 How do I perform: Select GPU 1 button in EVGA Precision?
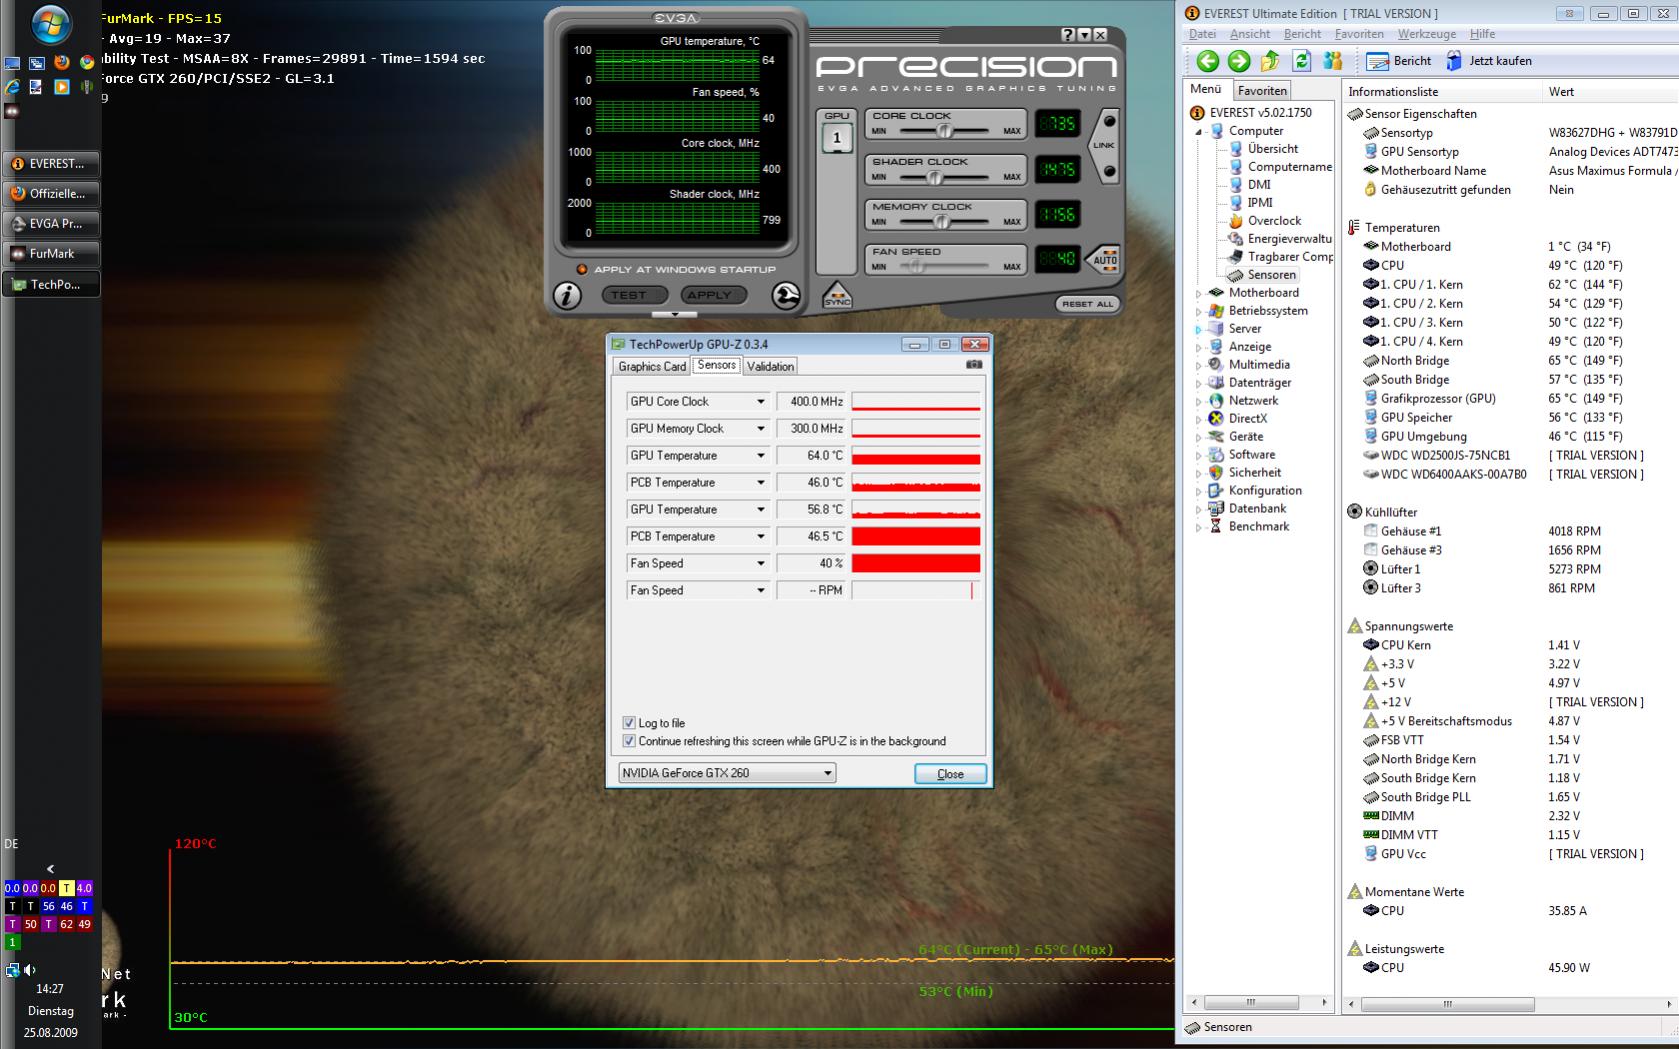click(x=837, y=138)
